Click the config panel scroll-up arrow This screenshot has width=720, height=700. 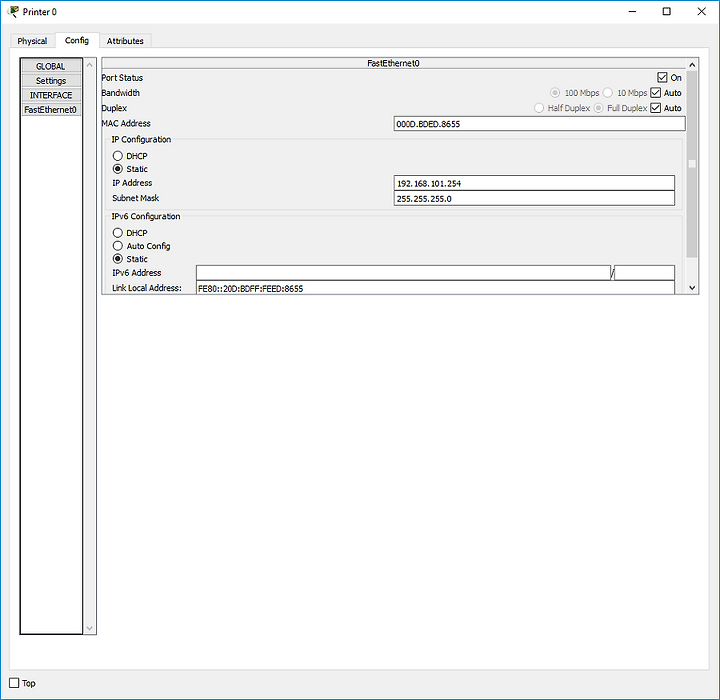[x=692, y=65]
